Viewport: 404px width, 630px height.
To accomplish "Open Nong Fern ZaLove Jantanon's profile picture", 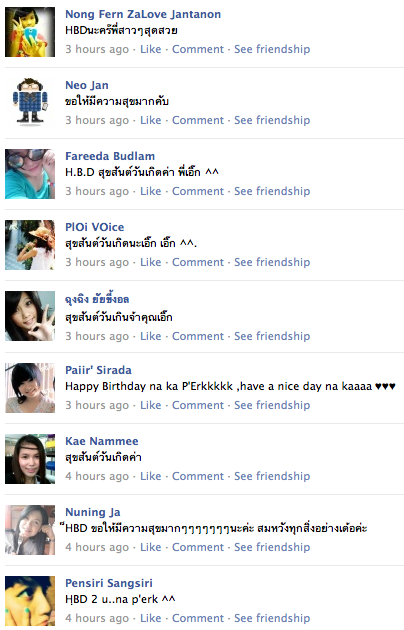I will pyautogui.click(x=30, y=32).
